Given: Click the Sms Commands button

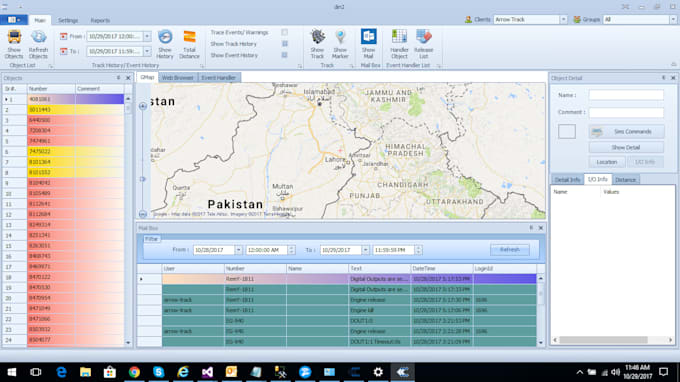Looking at the screenshot, I should (x=626, y=132).
